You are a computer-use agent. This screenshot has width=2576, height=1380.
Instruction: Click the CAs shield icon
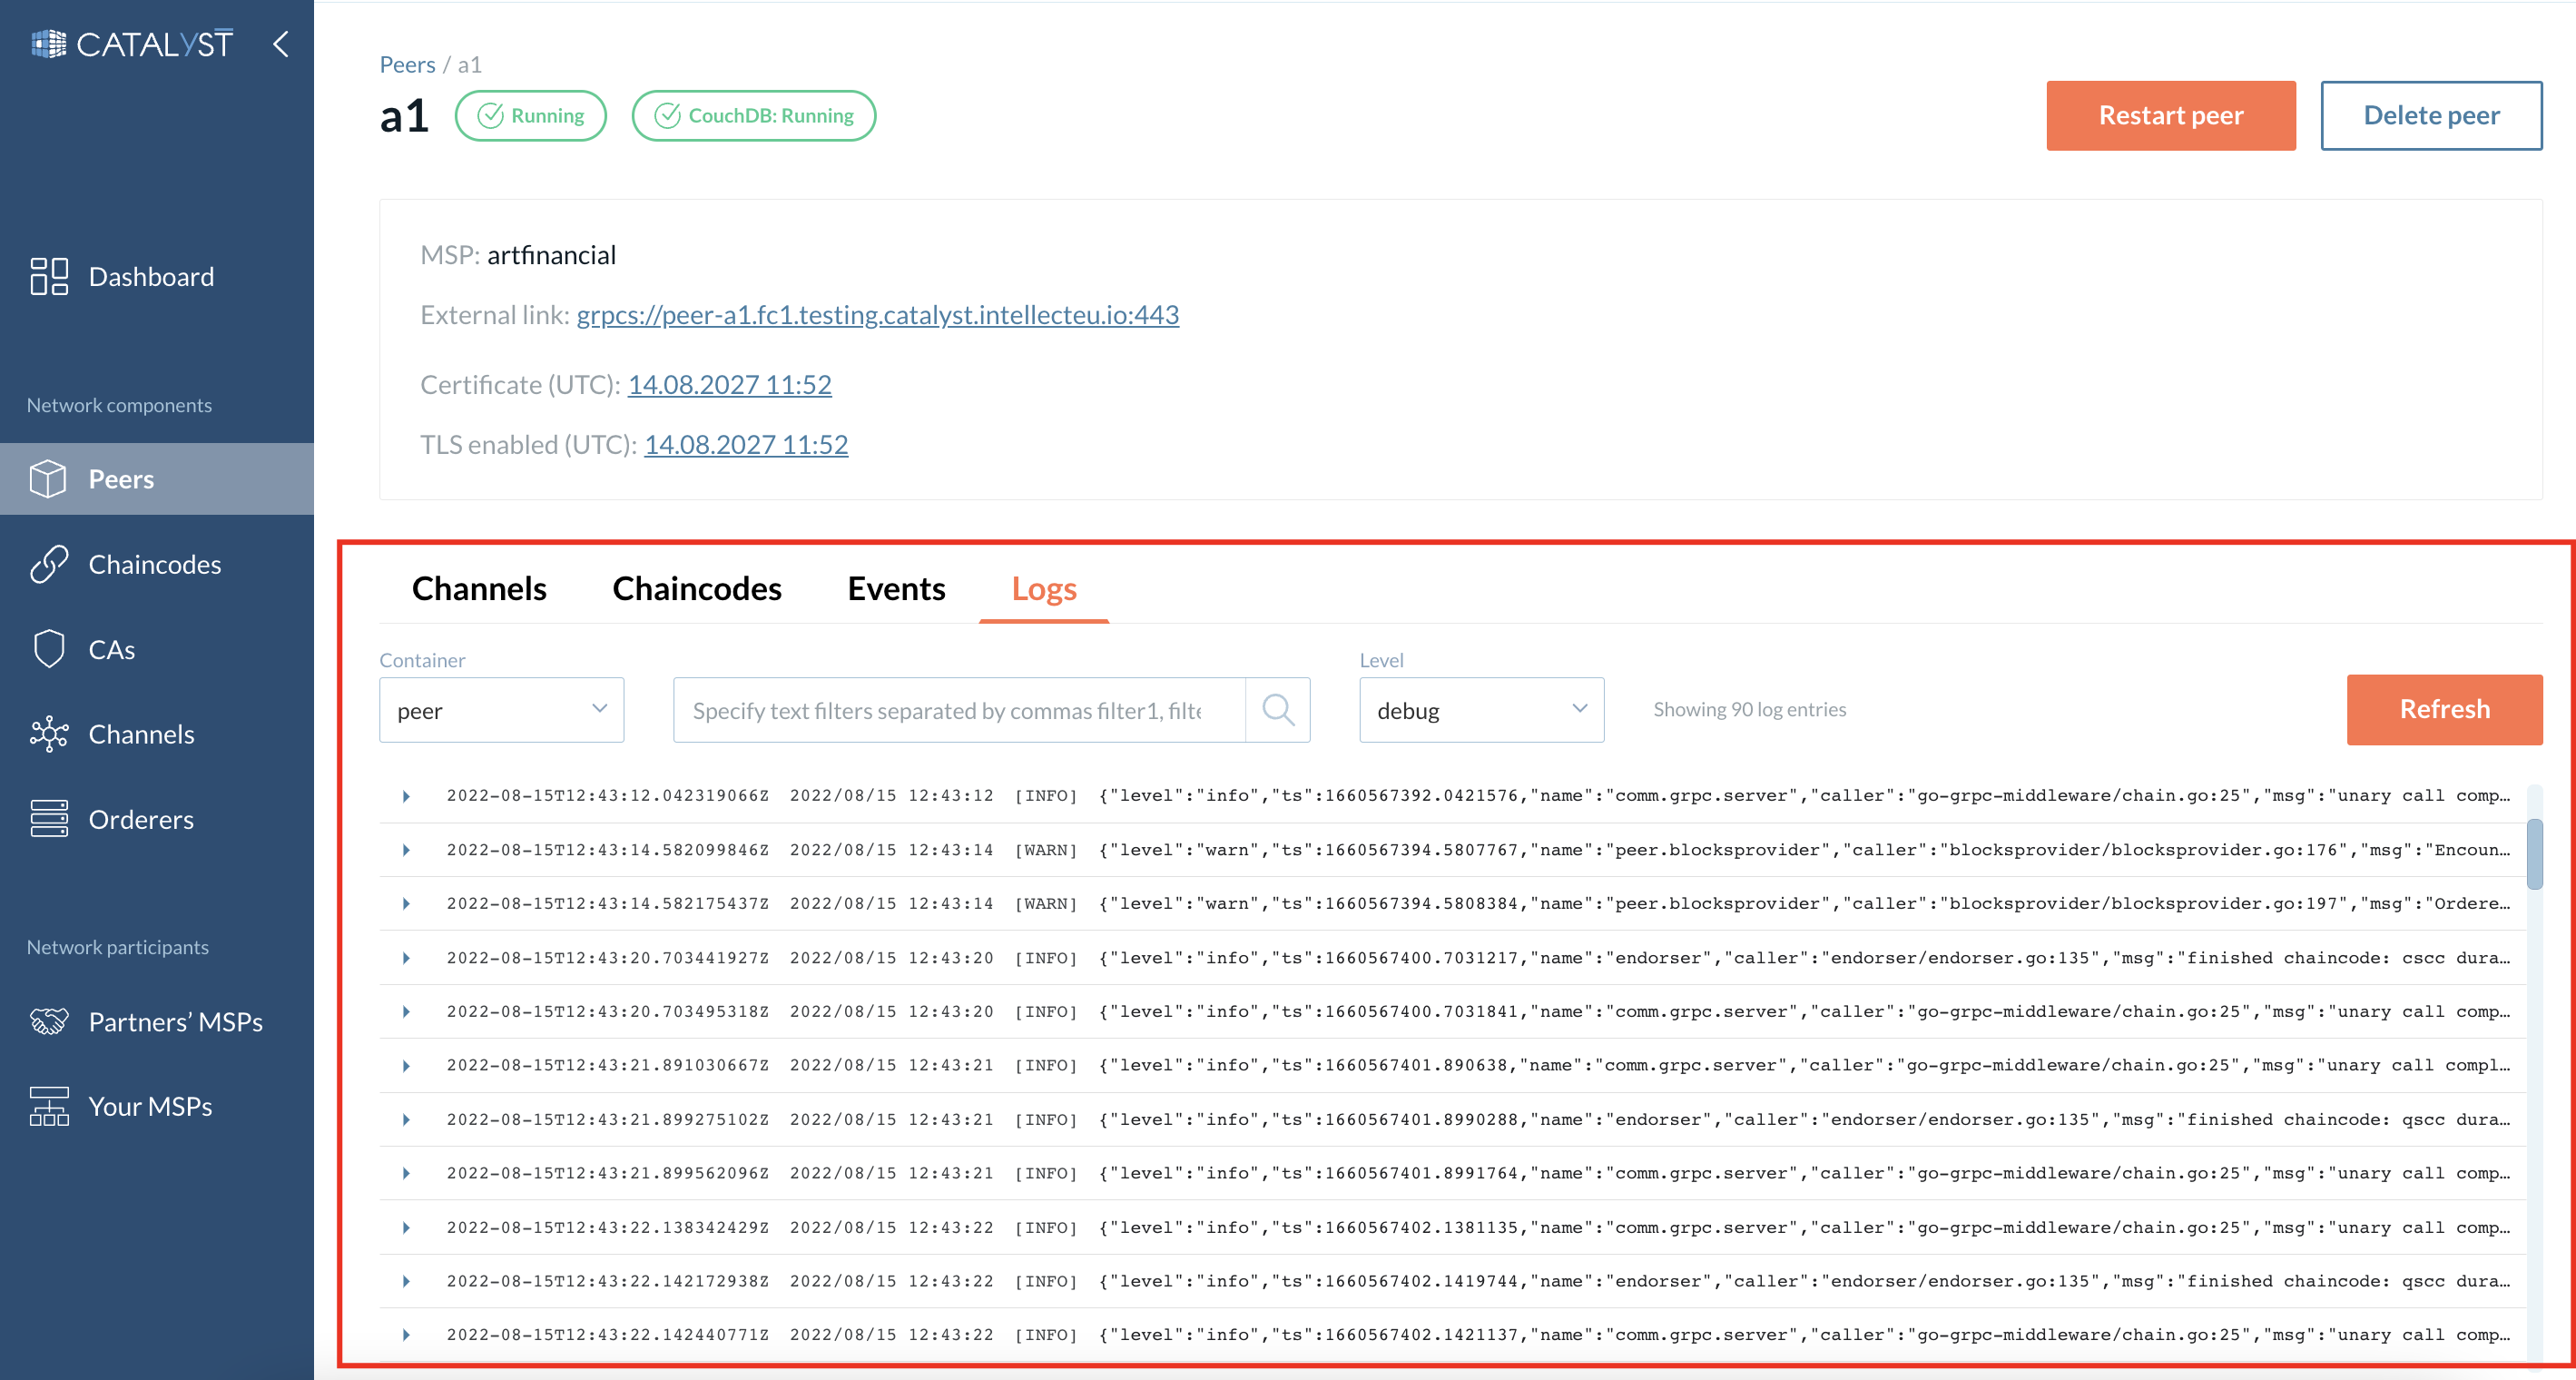(48, 649)
